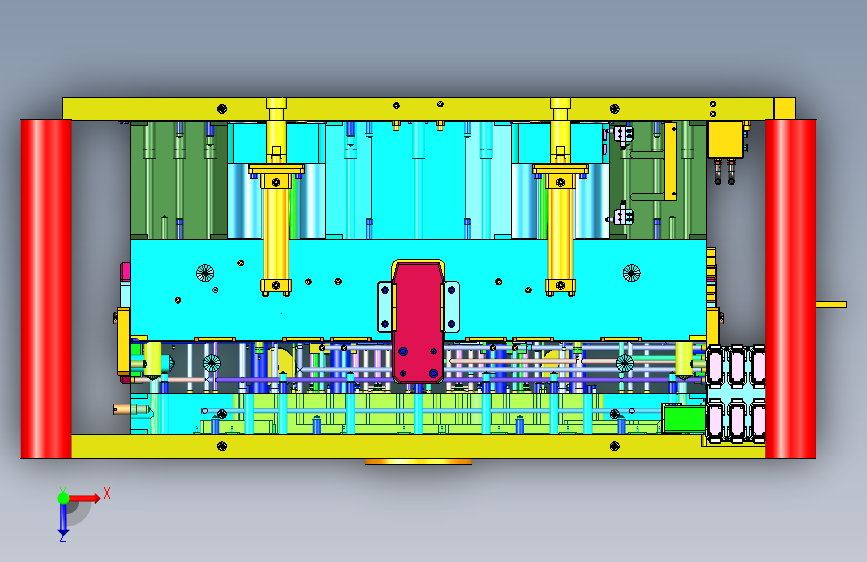Select the copper pipe fitting at lower left
Screen dimensions: 867x562
[130, 409]
